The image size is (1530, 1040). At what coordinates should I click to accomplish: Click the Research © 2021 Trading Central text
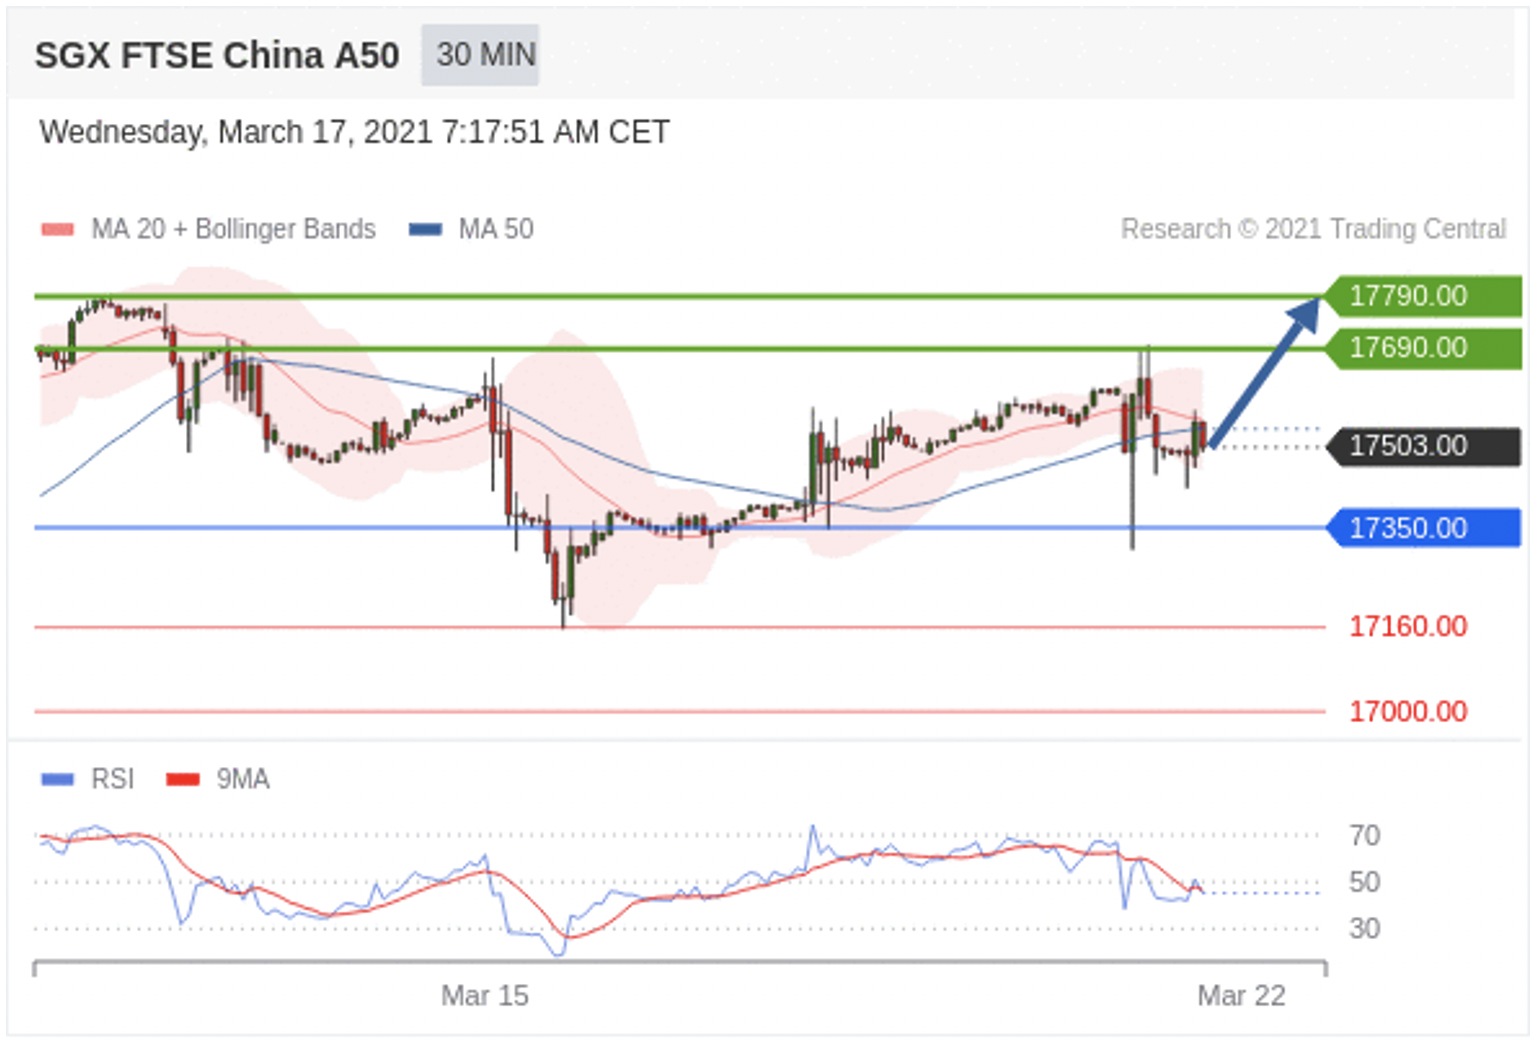click(1312, 229)
